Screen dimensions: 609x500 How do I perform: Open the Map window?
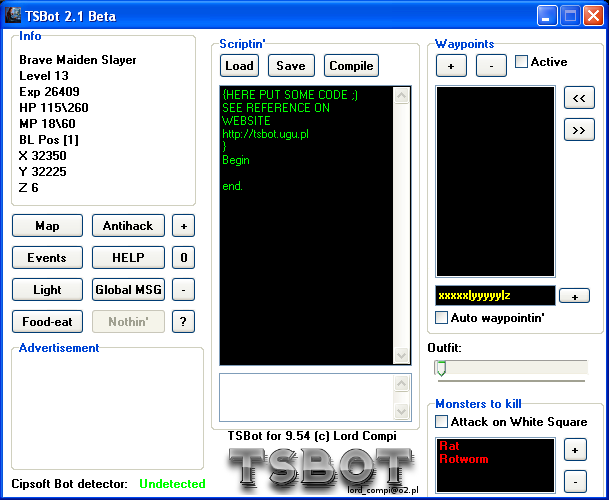coord(47,226)
